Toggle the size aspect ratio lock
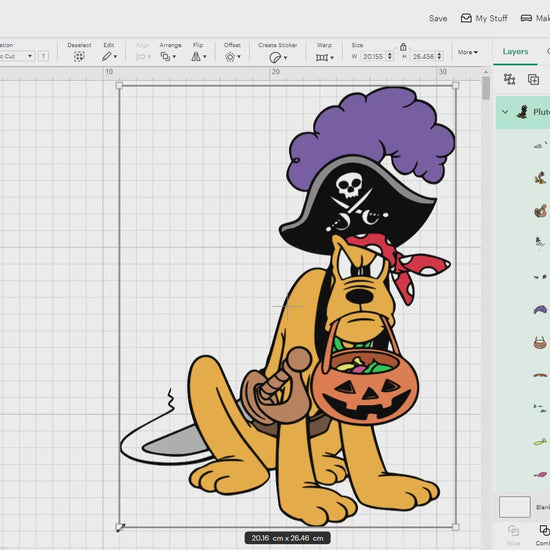Screen dimensions: 550x550 (403, 46)
